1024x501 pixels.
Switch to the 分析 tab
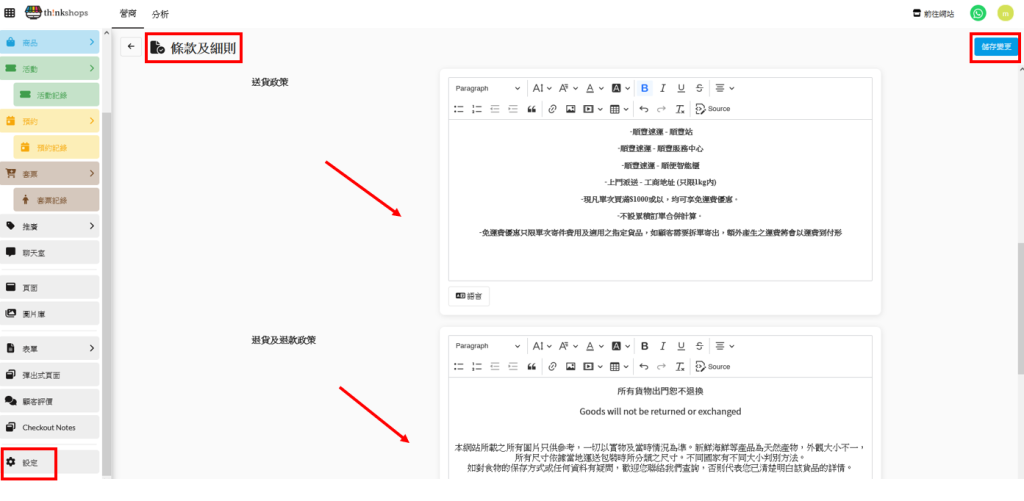pyautogui.click(x=160, y=15)
